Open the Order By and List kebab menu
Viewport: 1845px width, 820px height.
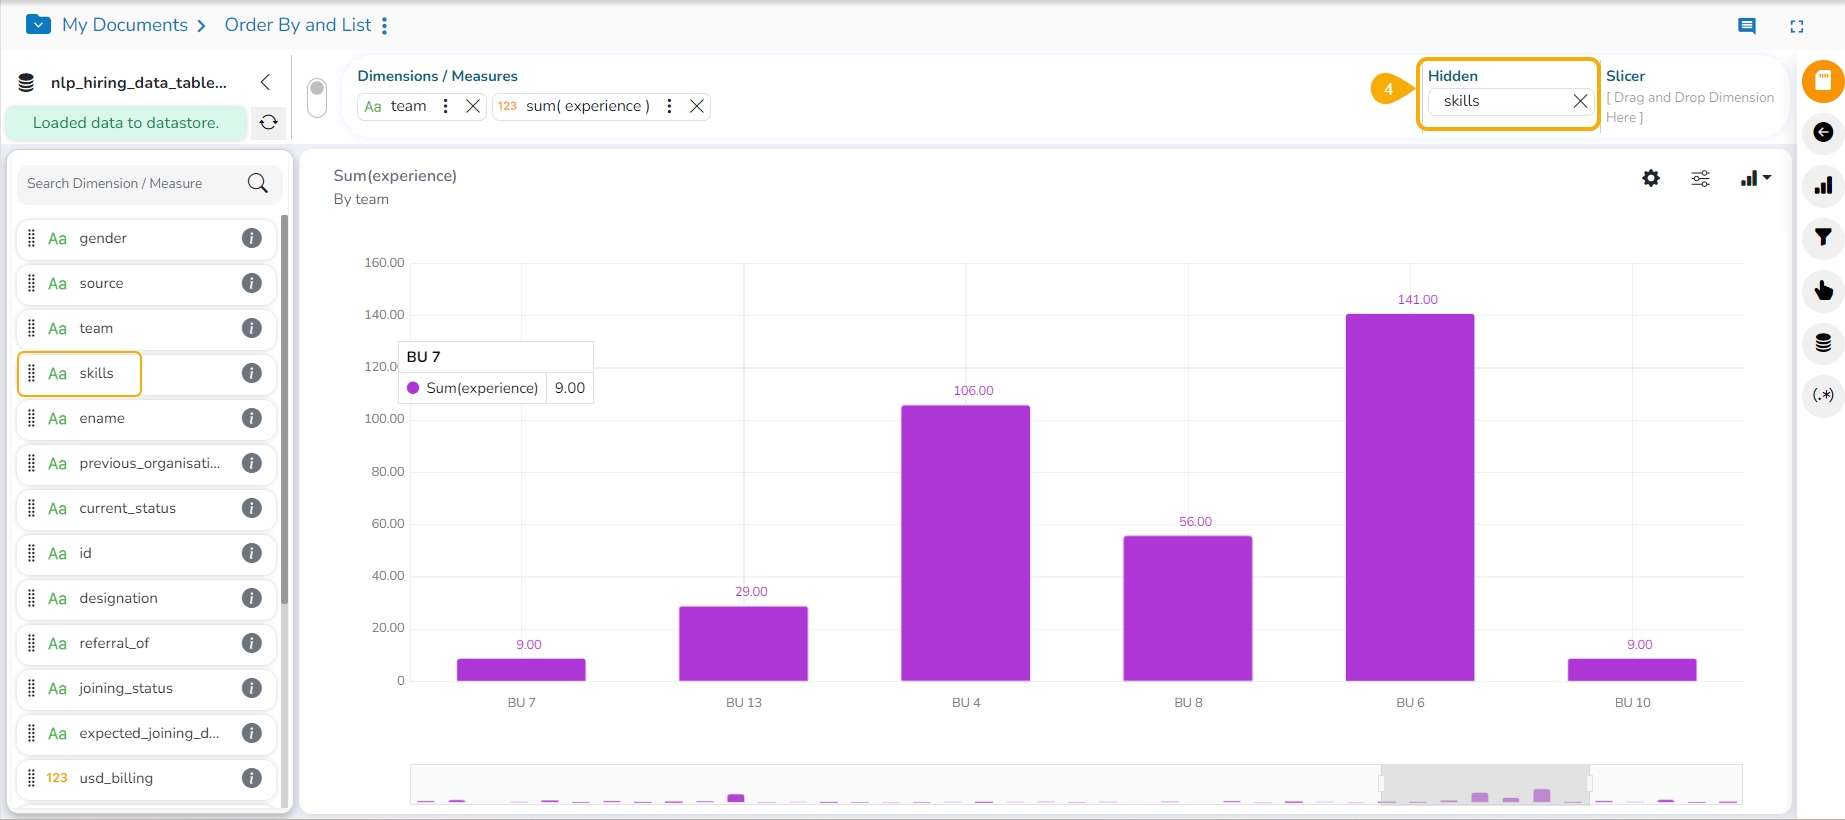385,26
